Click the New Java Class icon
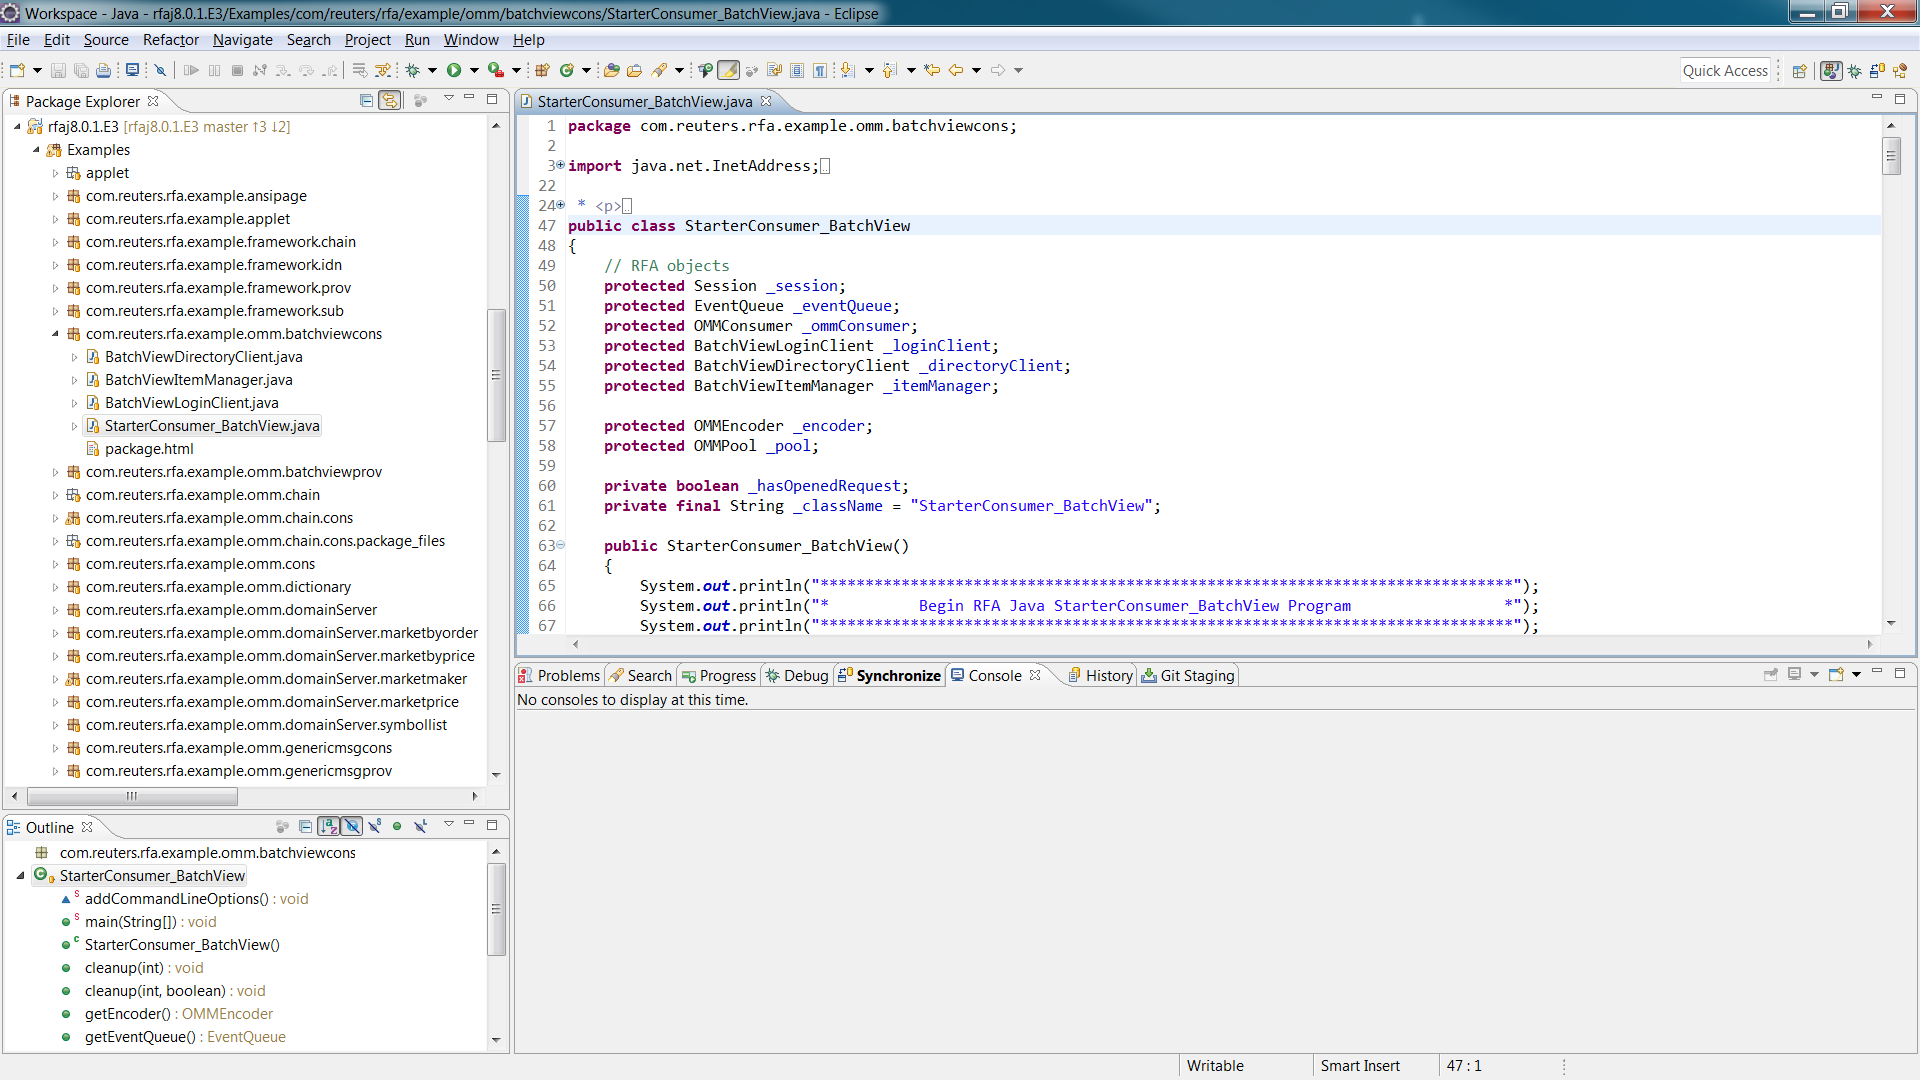Screen dimensions: 1920x1080 click(567, 70)
